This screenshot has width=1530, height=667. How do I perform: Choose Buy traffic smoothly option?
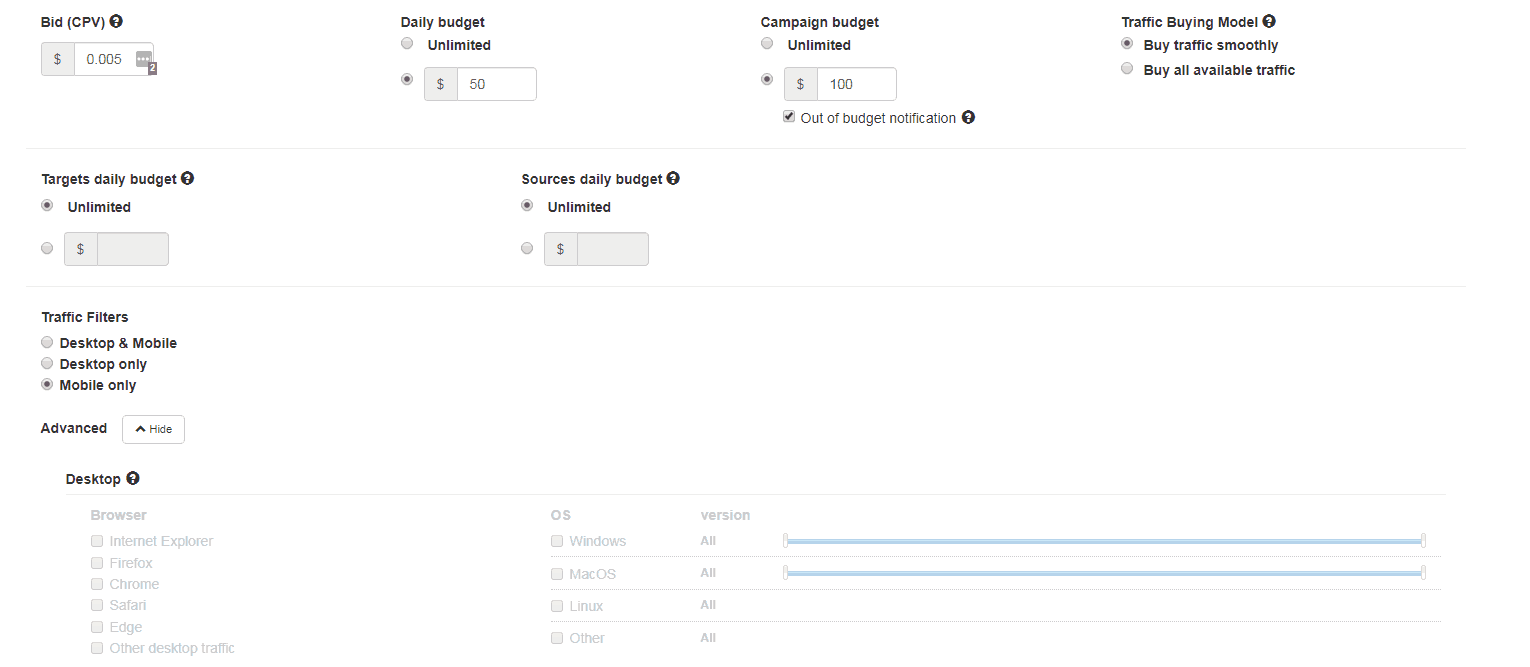1127,43
